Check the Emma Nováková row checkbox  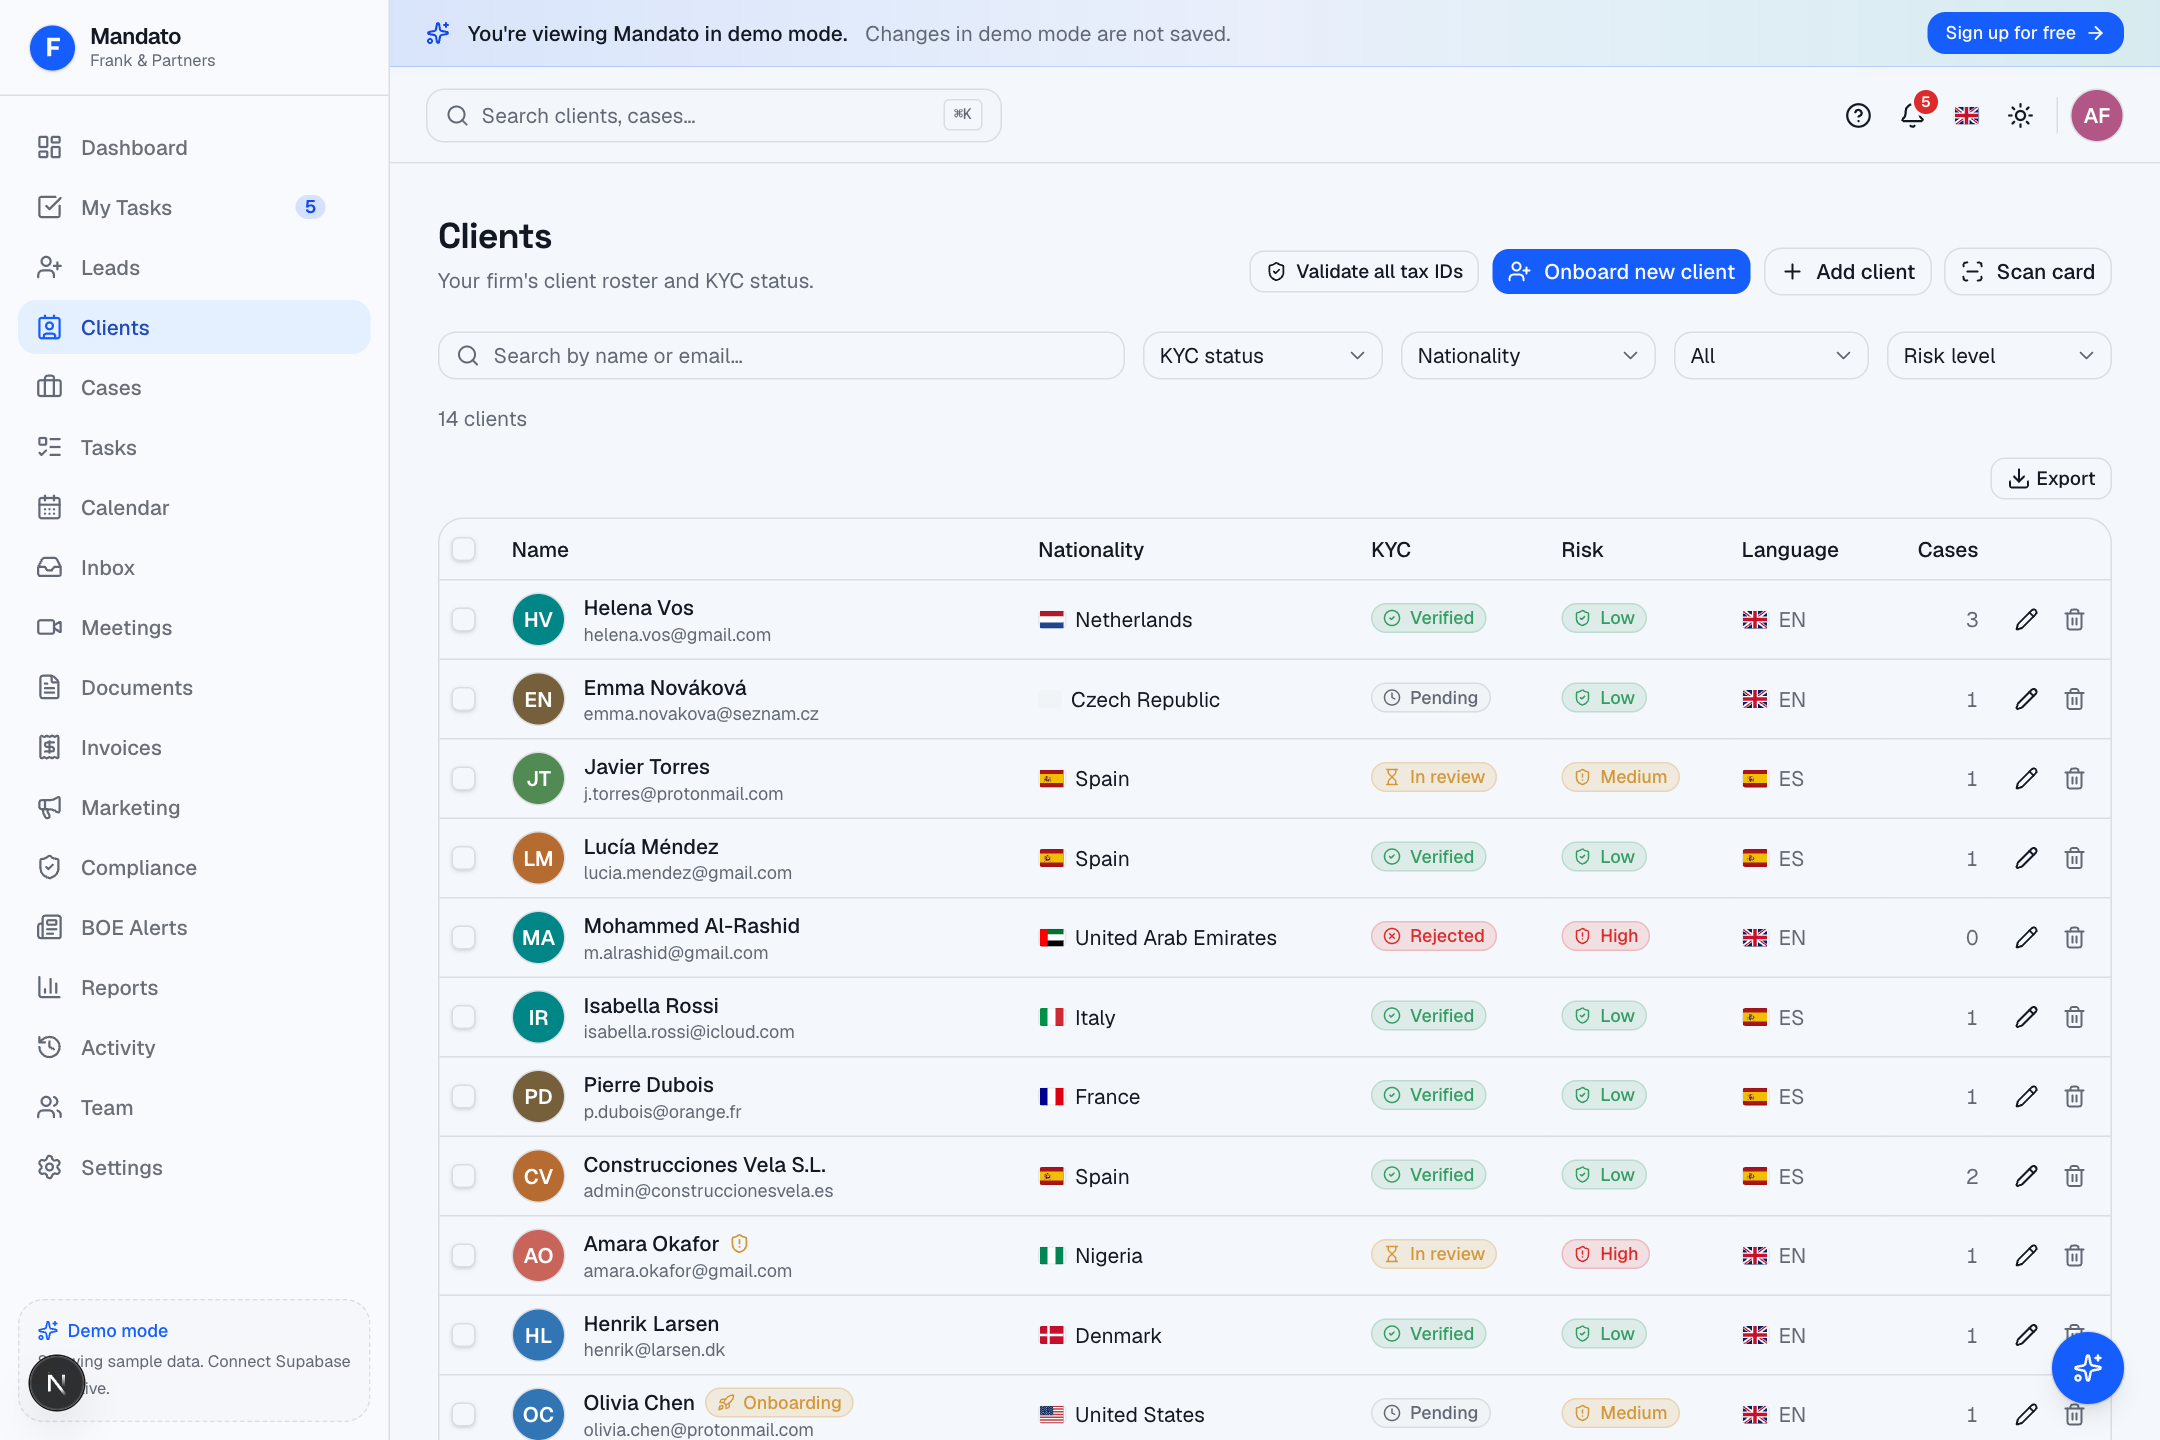tap(463, 699)
